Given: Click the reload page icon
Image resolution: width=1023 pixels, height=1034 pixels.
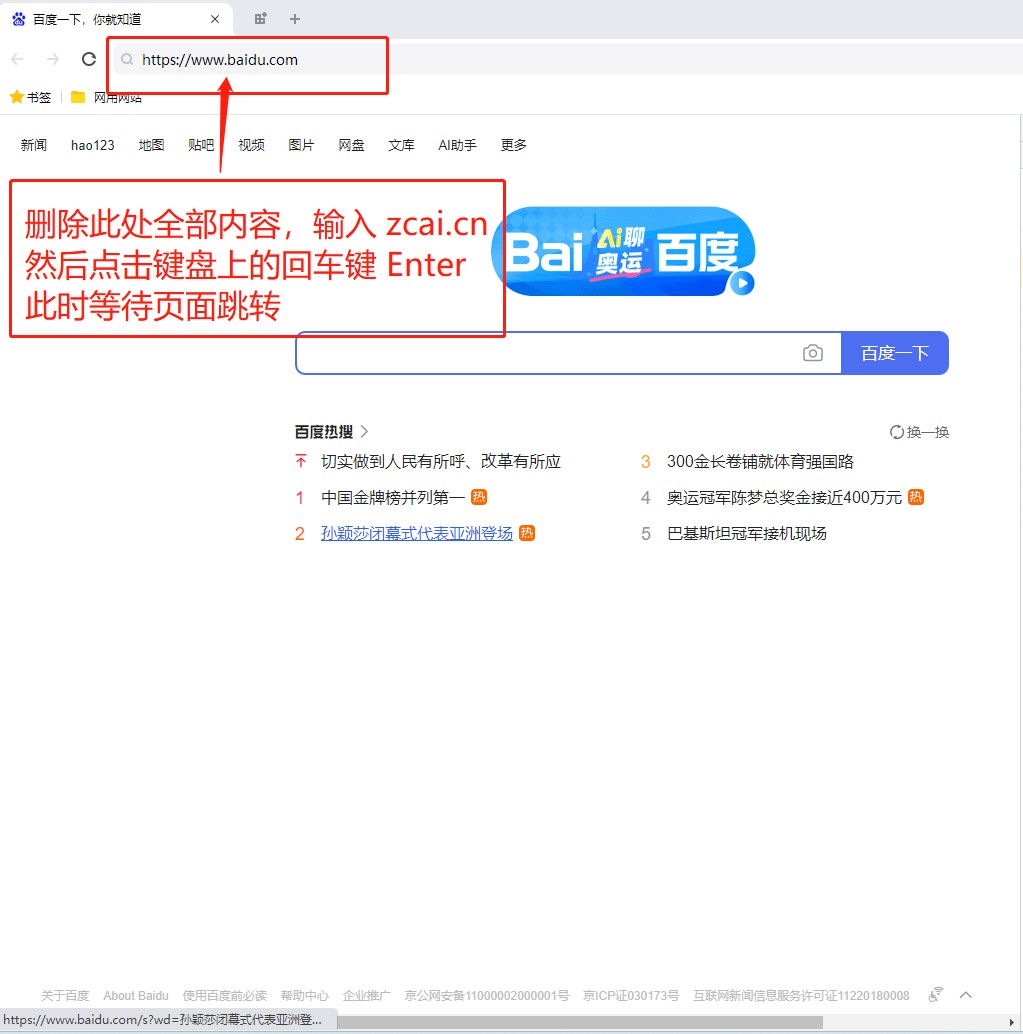Looking at the screenshot, I should [89, 59].
